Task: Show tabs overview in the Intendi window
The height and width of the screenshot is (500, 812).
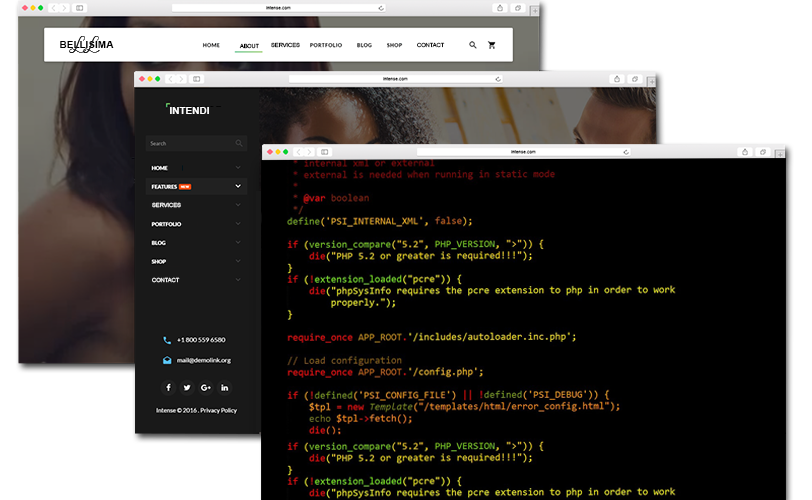Action: [635, 79]
